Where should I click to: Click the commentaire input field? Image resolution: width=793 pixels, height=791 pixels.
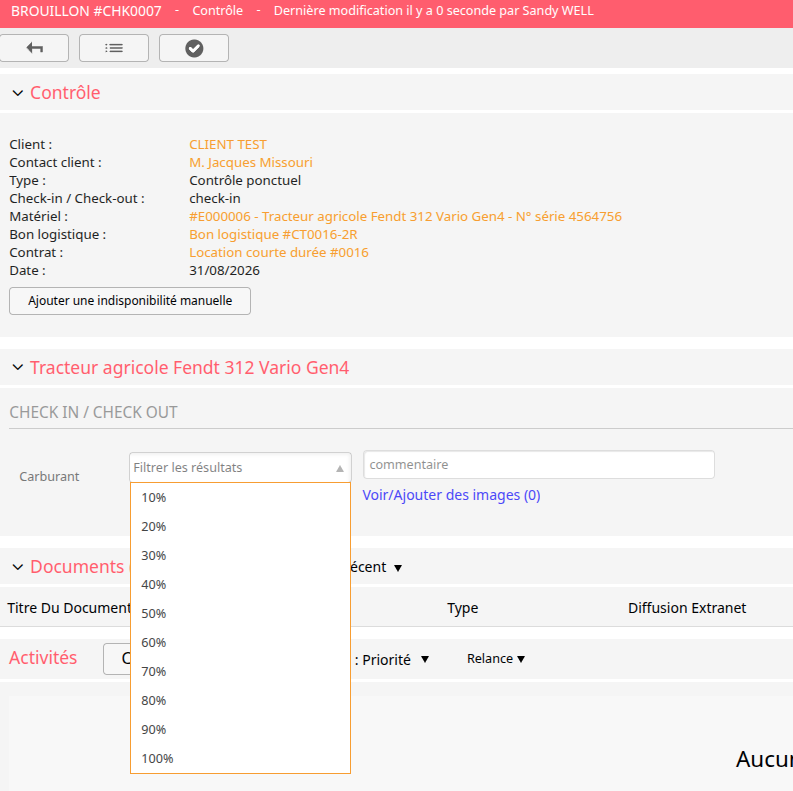539,465
